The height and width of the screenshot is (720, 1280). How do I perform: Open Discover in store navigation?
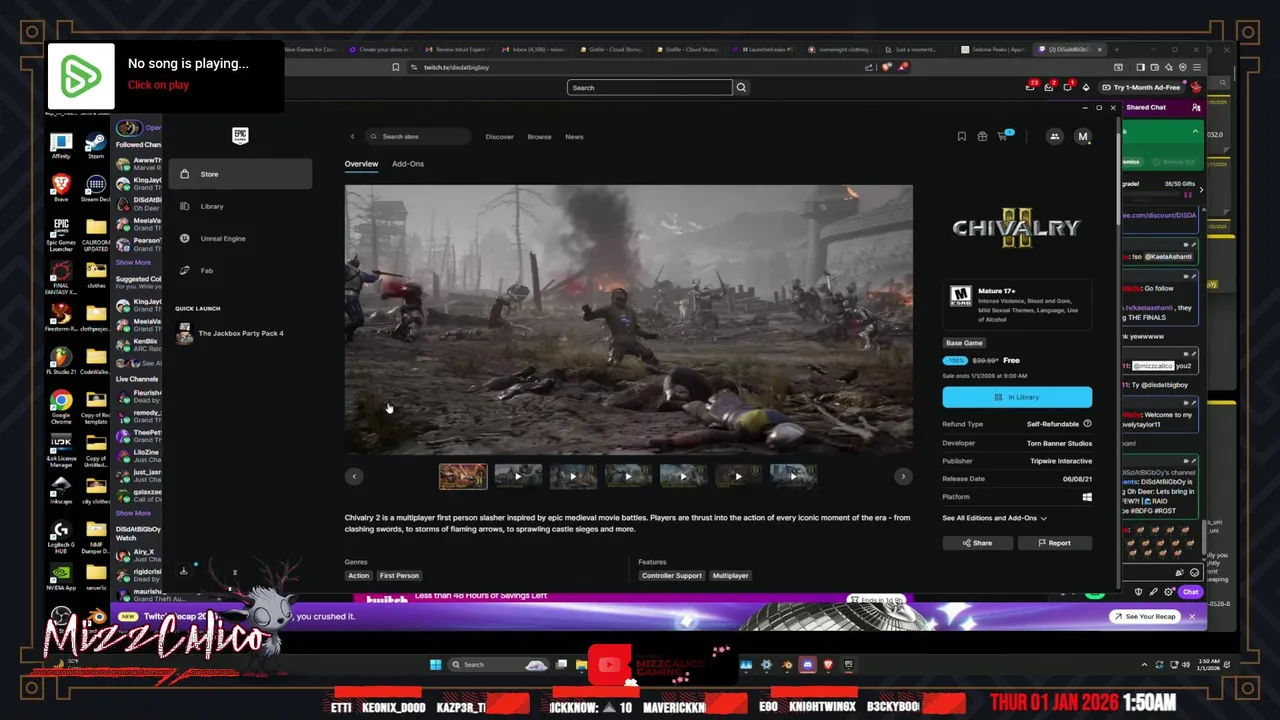click(x=499, y=137)
